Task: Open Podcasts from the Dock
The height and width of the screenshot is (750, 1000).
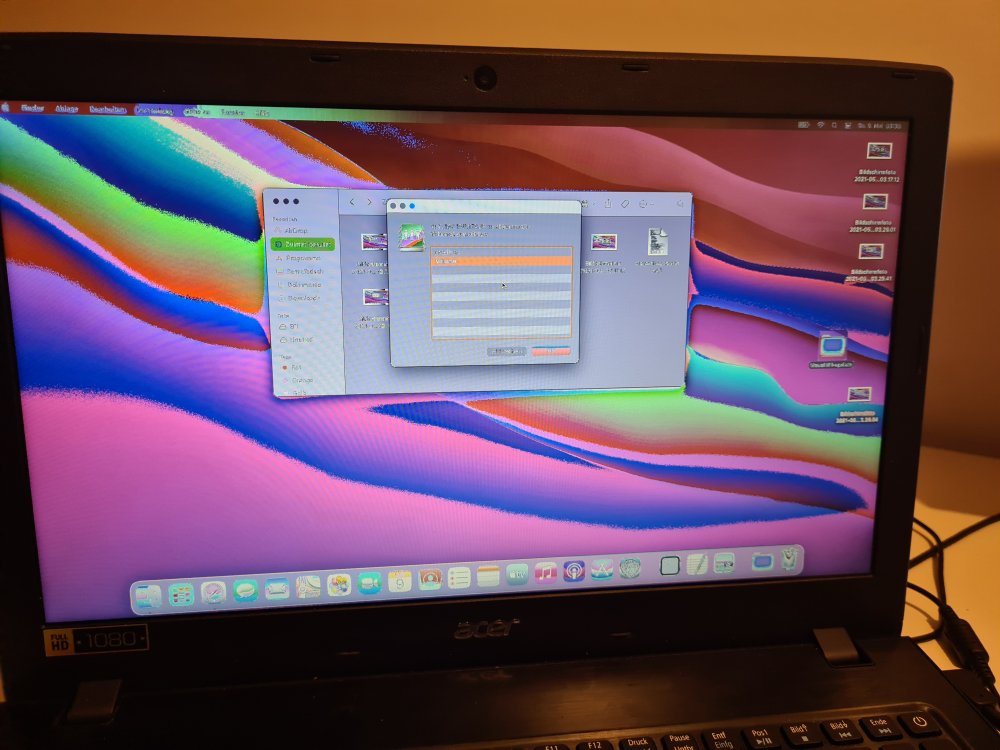Action: coord(573,571)
